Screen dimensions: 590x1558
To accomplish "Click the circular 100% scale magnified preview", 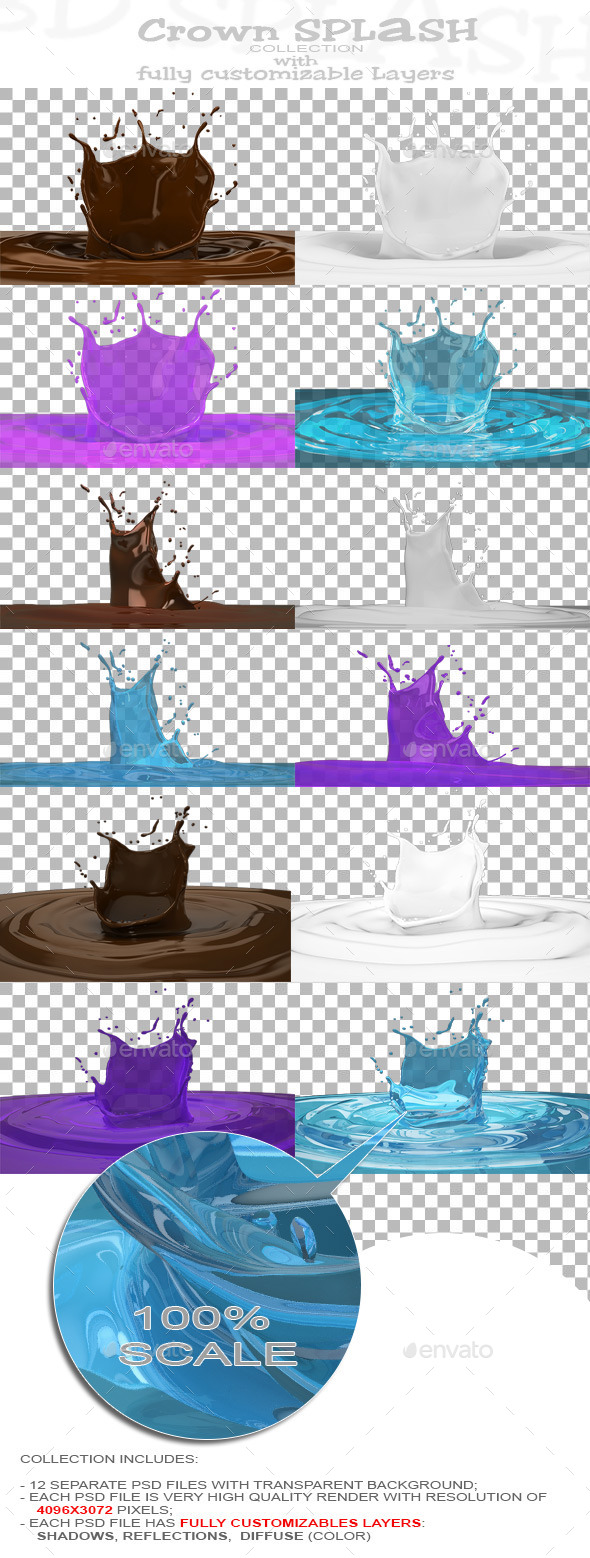I will (207, 1285).
